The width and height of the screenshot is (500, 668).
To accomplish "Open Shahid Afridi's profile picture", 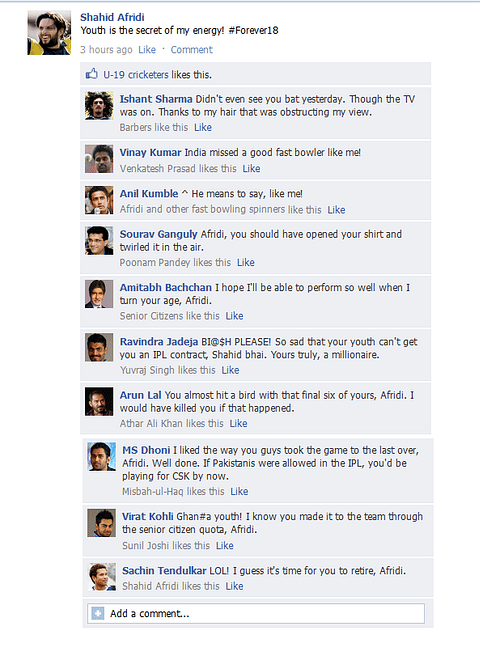I will (x=49, y=33).
